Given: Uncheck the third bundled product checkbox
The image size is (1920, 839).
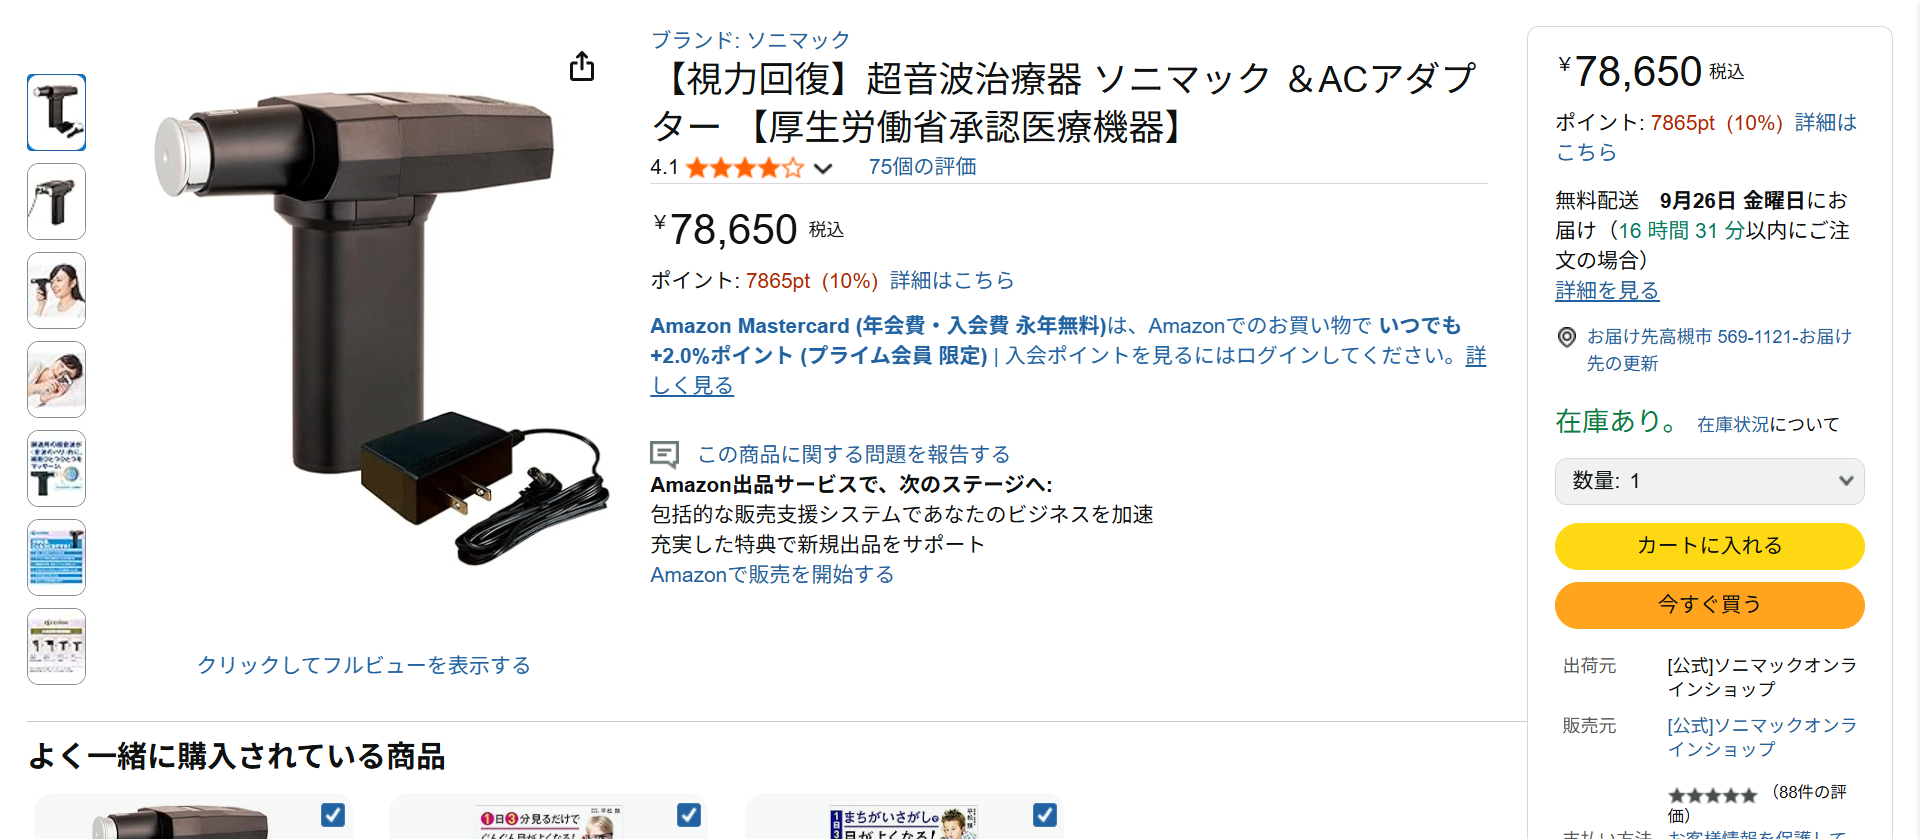Looking at the screenshot, I should coord(1045,815).
